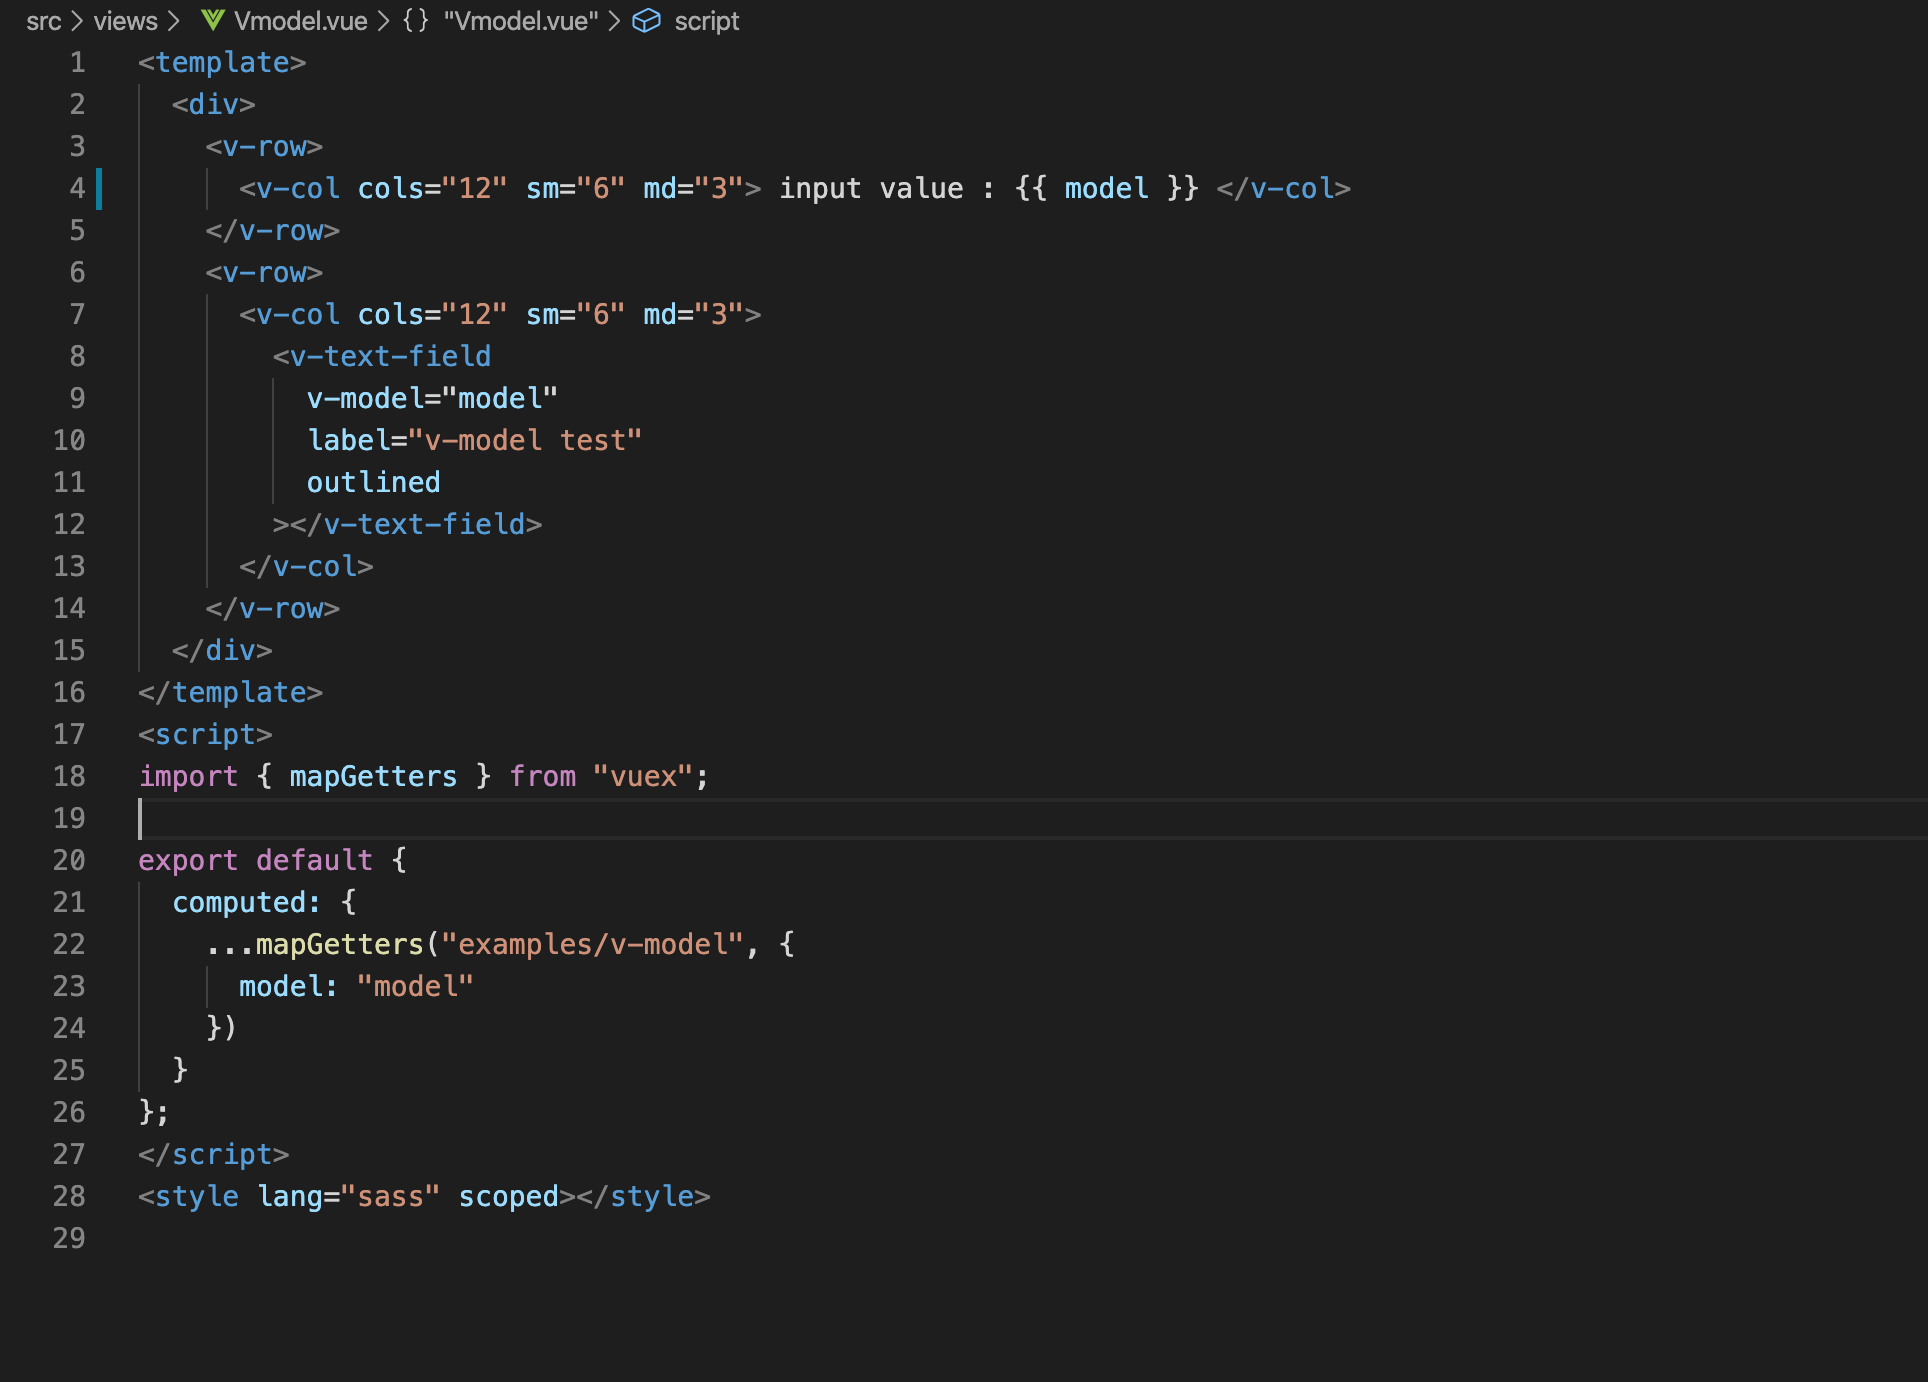1928x1382 pixels.
Task: Open the 'Vmodel.vue' file breadcrumb
Action: (300, 21)
